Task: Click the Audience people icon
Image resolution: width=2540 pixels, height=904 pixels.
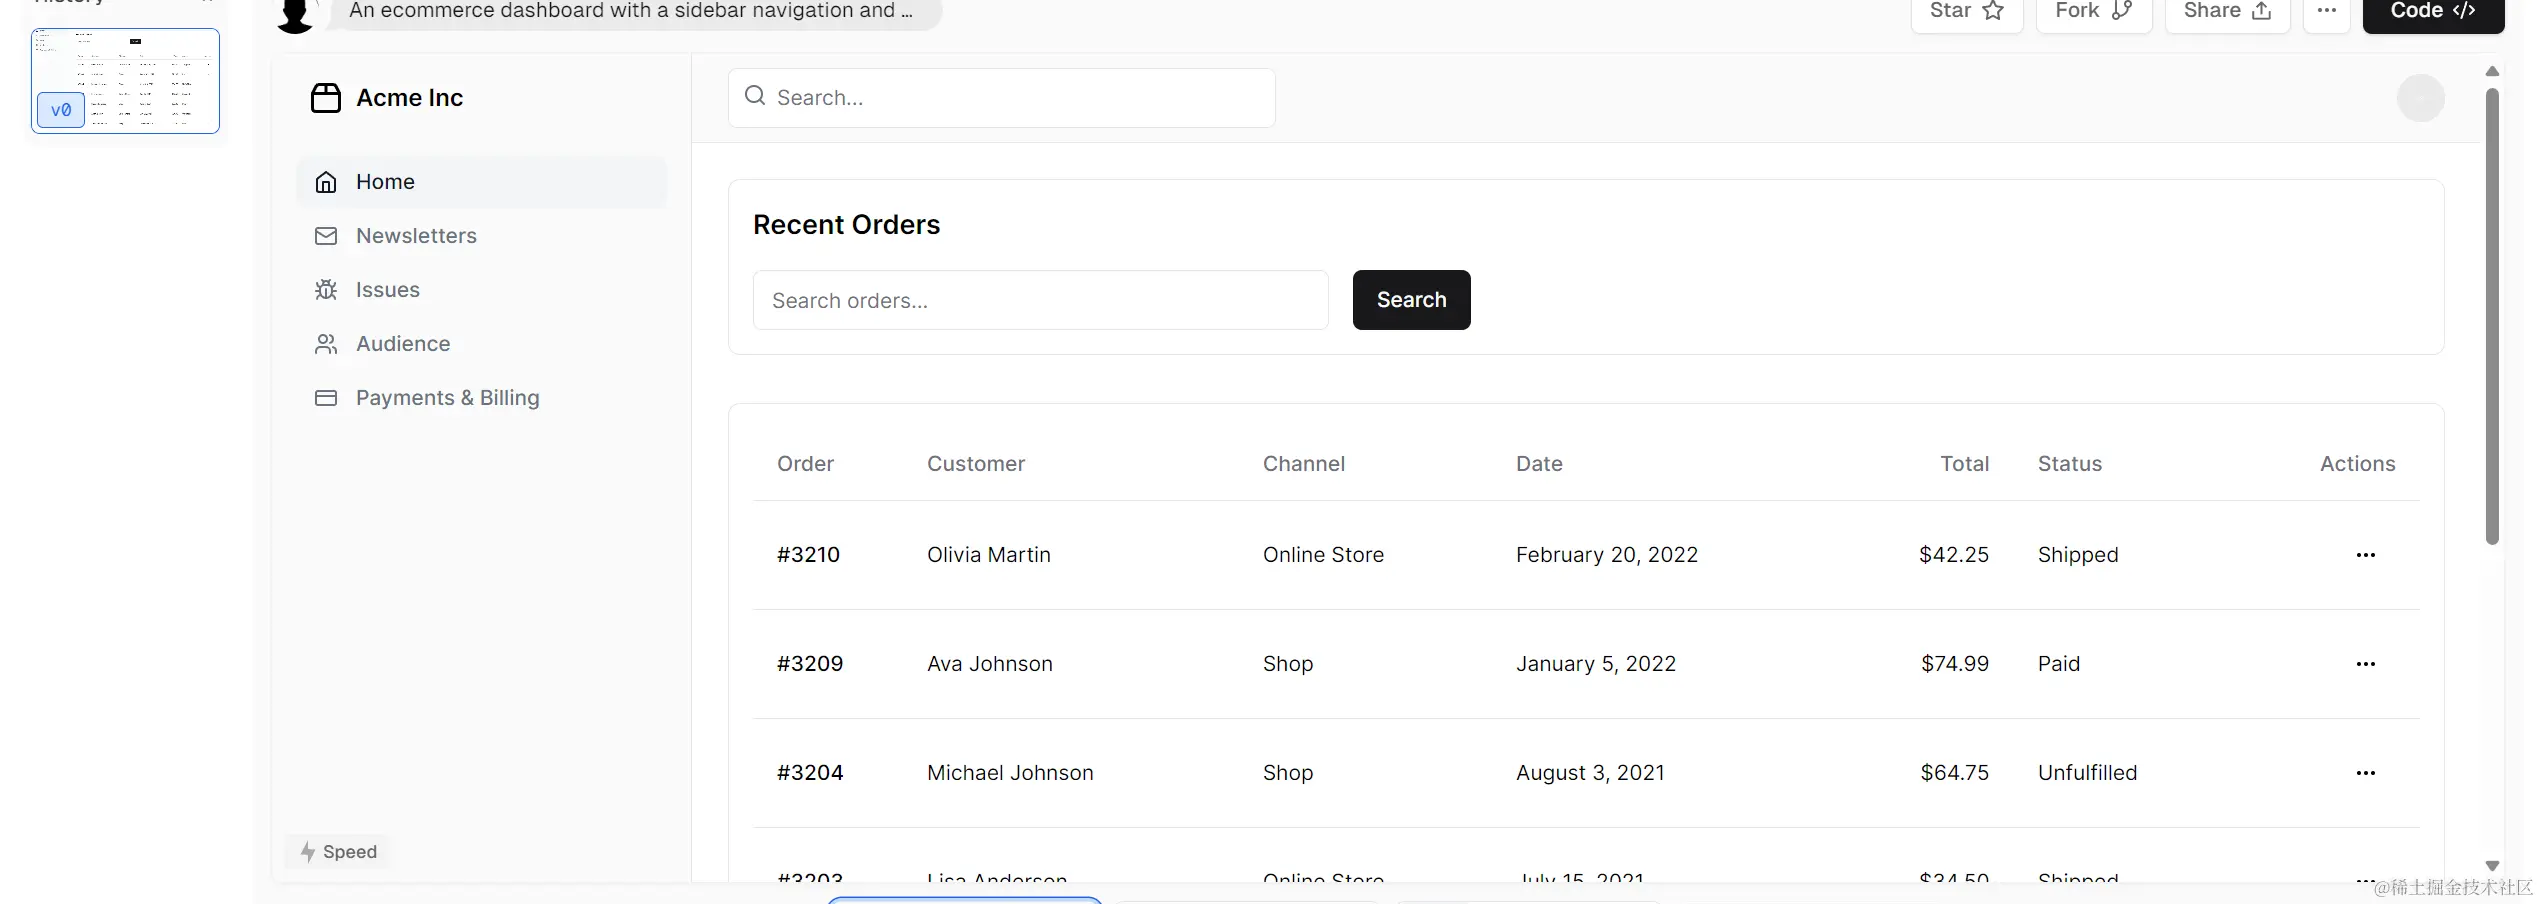Action: (x=326, y=344)
